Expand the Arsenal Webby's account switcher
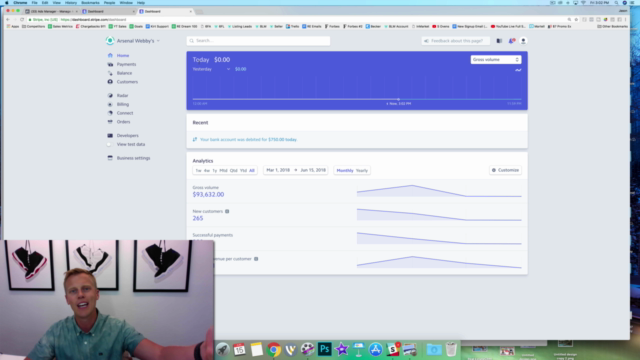Viewport: 640px width, 360px height. [x=138, y=41]
